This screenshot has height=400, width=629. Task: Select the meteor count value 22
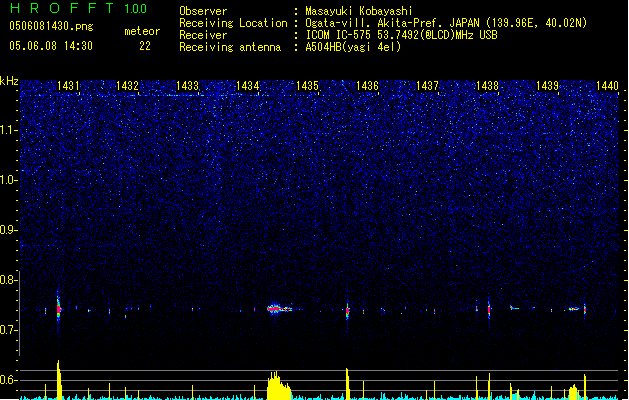[x=145, y=46]
